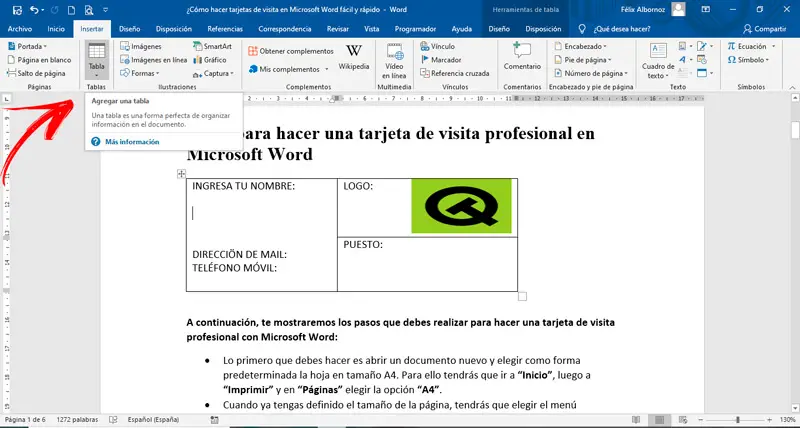Switch to the Revisar tab
The image size is (800, 428).
pos(338,29)
